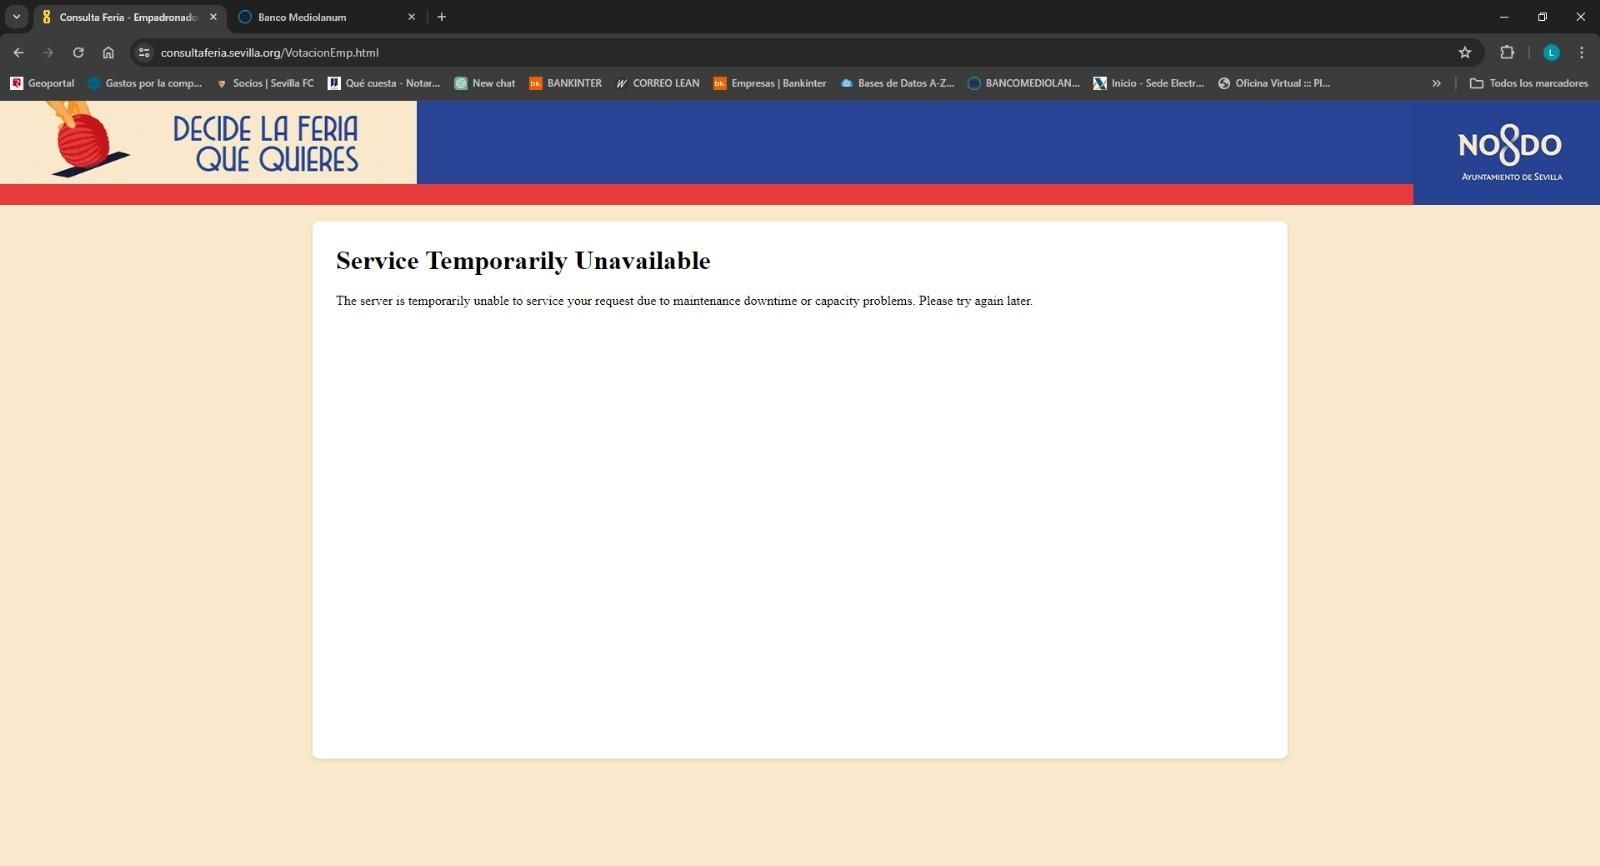Open the Extensions puzzle icon
Screen dimensions: 1600x866
coord(1507,53)
